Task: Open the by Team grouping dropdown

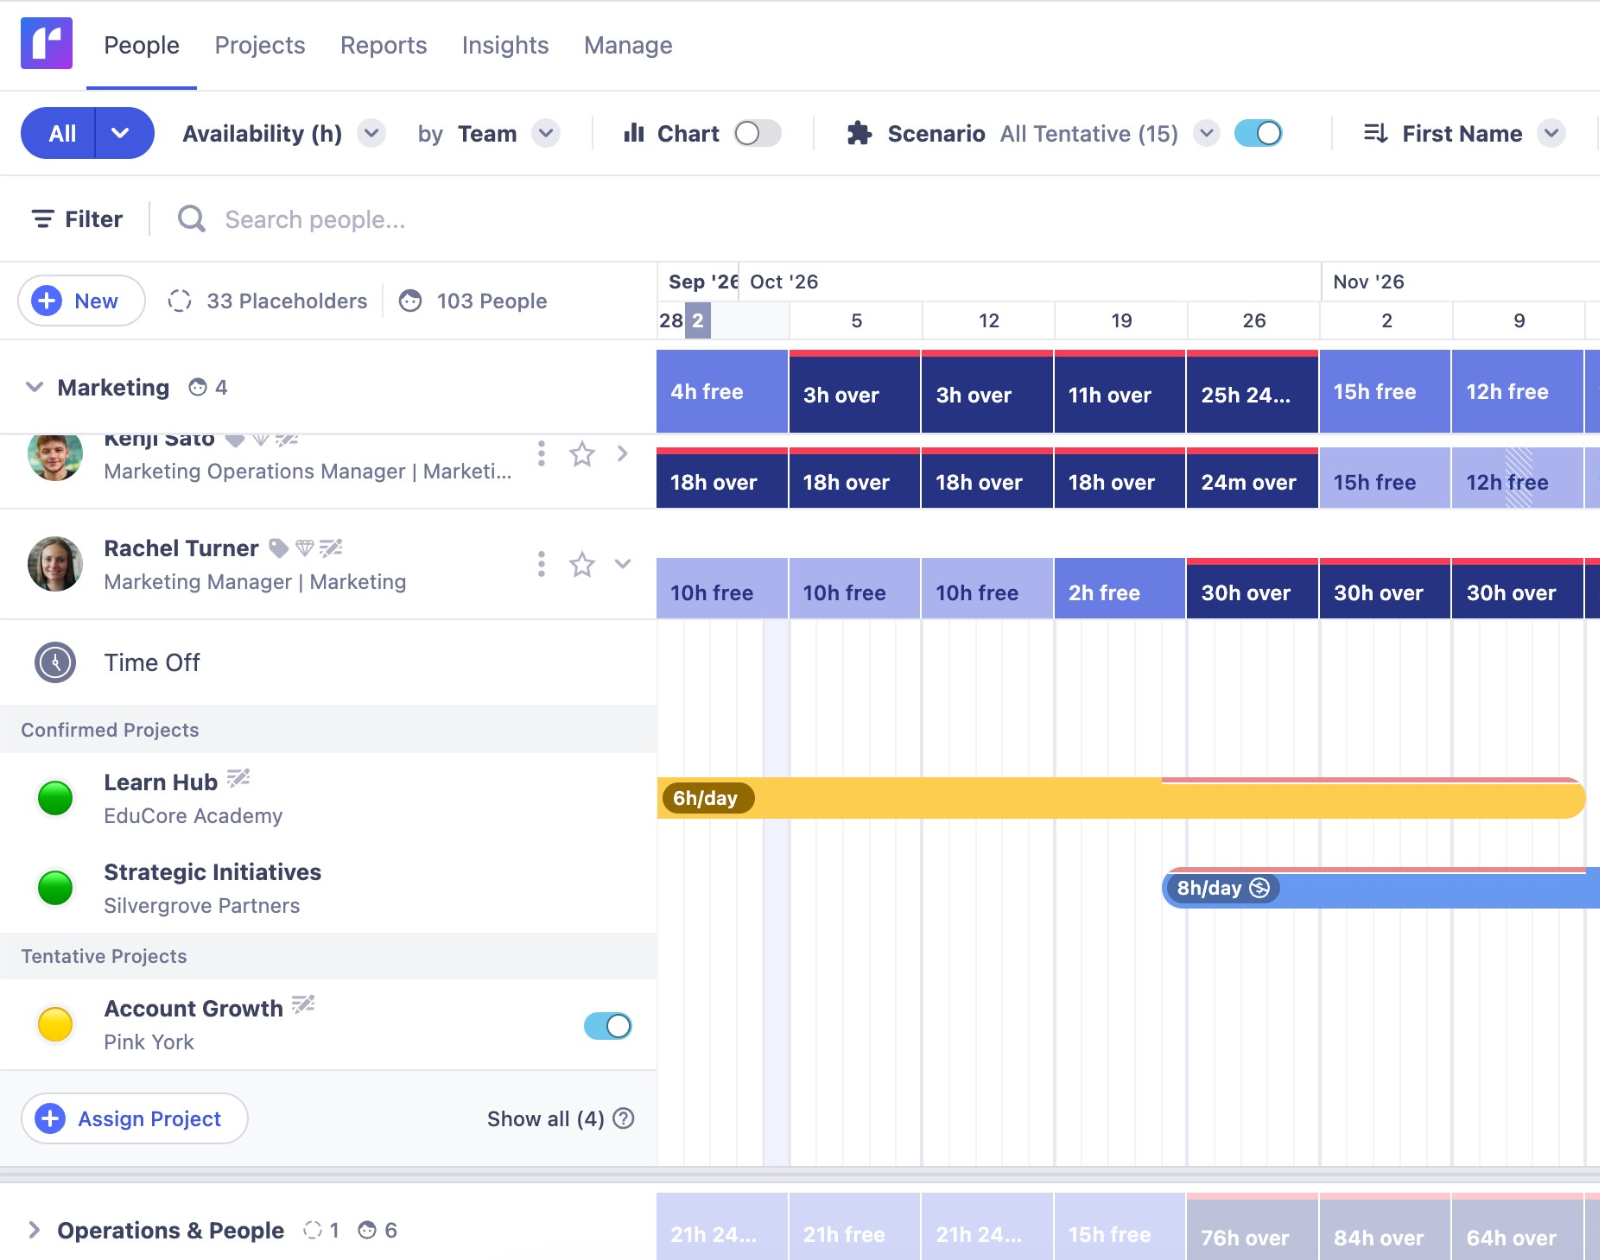Action: pyautogui.click(x=546, y=133)
